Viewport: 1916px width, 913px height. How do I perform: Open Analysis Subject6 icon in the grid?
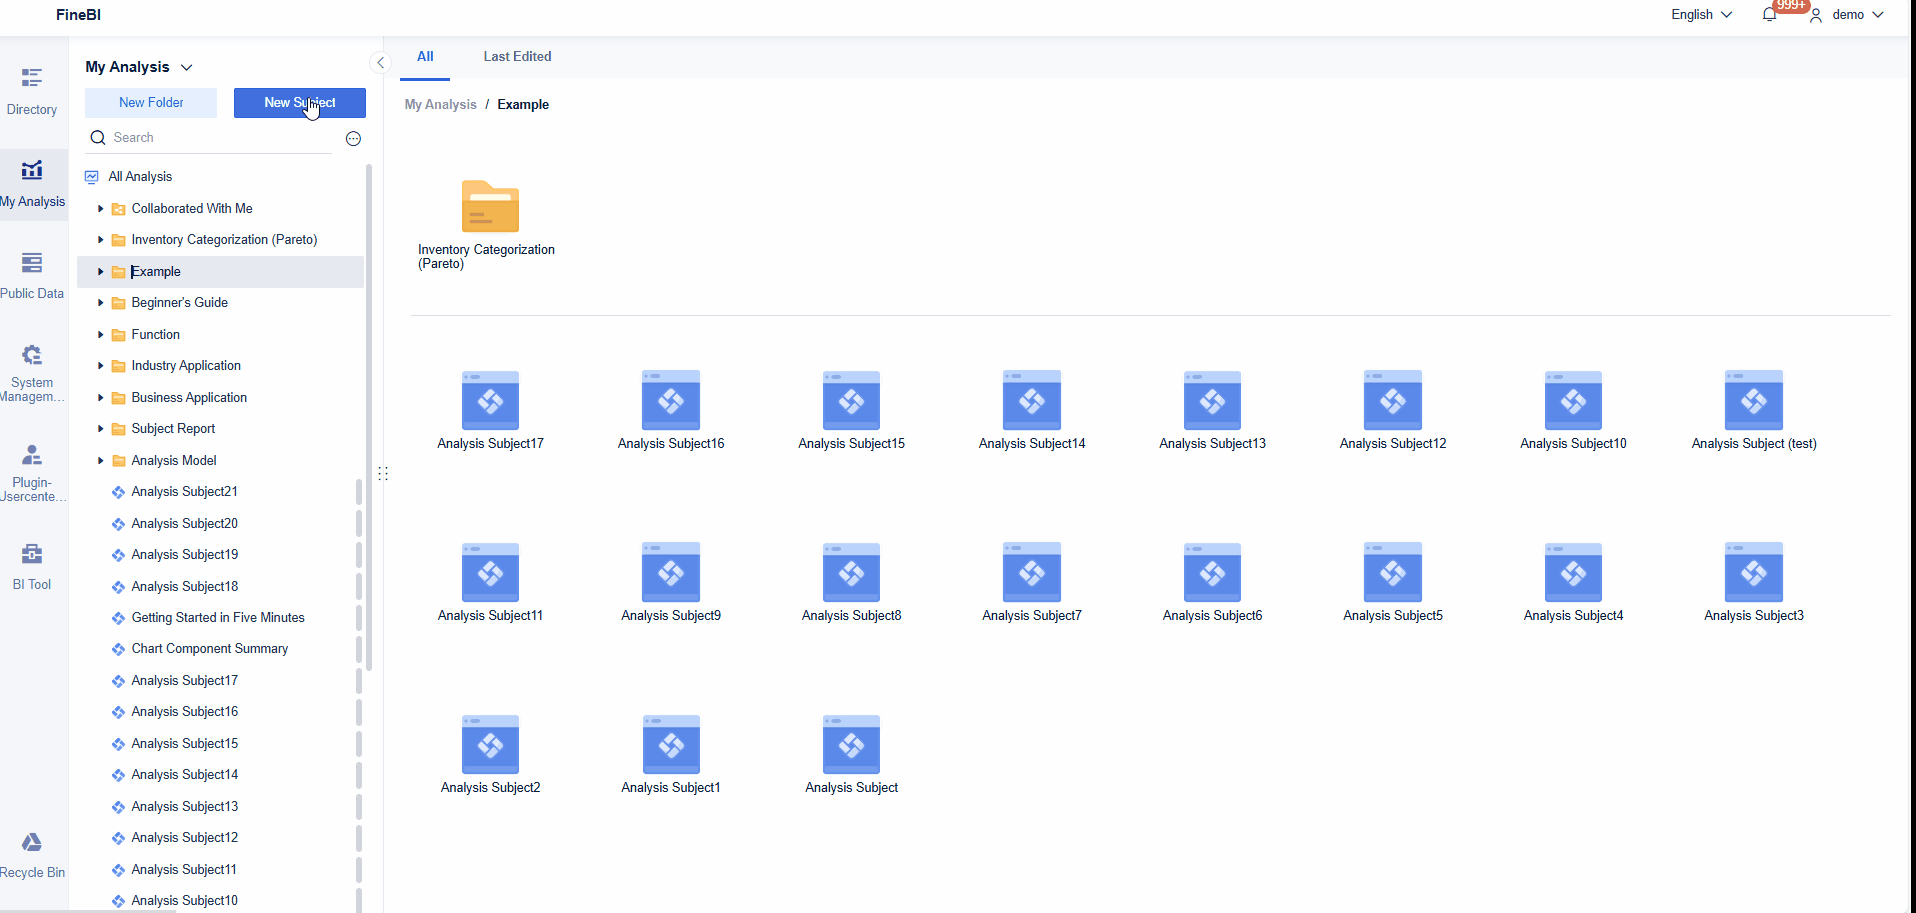(x=1212, y=573)
